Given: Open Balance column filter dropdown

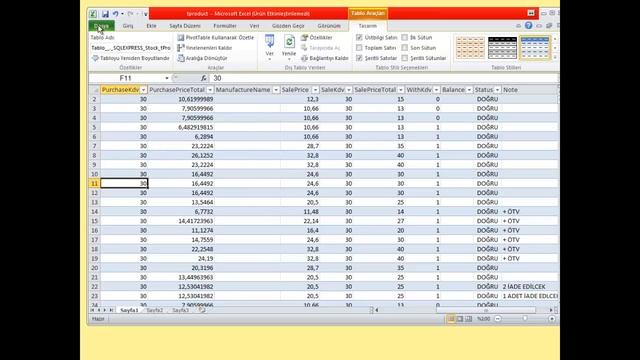Looking at the screenshot, I should (469, 90).
